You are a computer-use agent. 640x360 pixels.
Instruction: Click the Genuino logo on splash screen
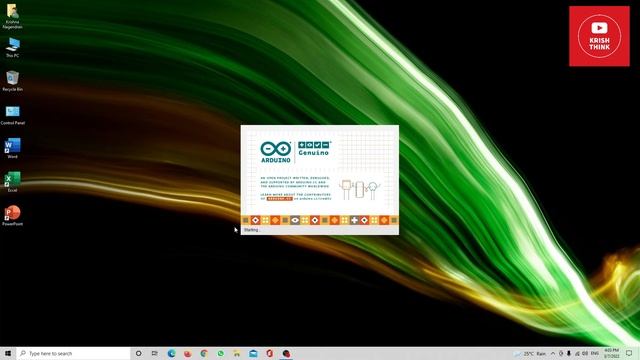313,148
